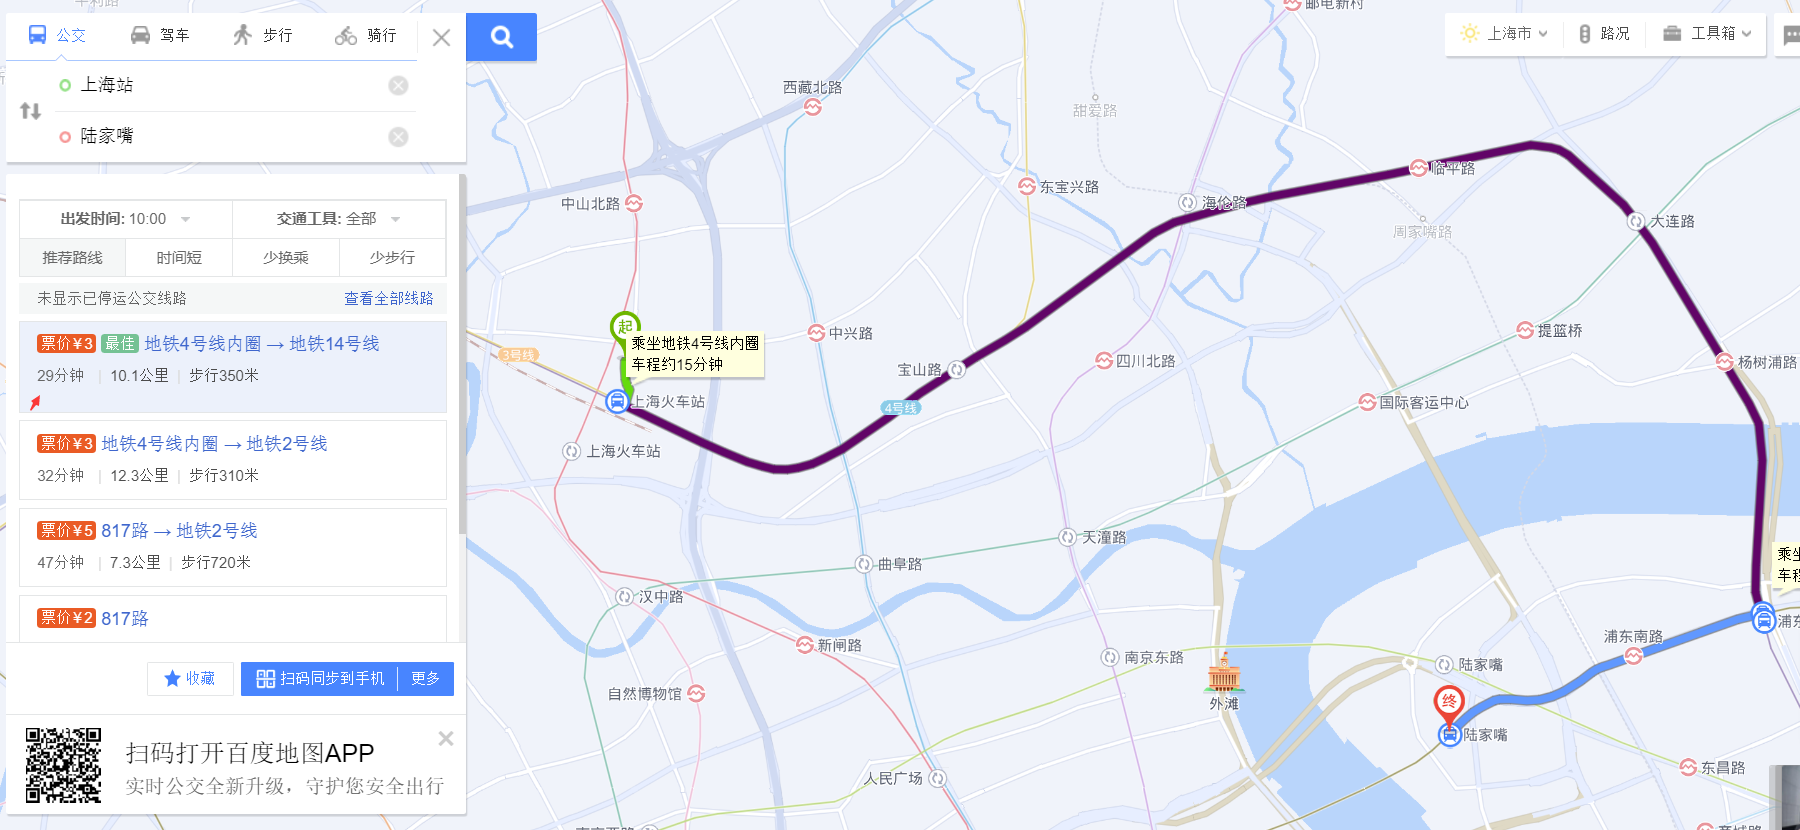Clear the 上海站 origin field
This screenshot has width=1800, height=830.
coord(398,85)
